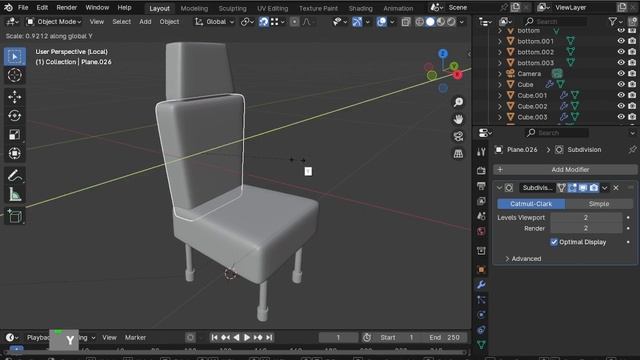The width and height of the screenshot is (640, 360).
Task: Select Simple subdivision type
Action: (x=599, y=204)
